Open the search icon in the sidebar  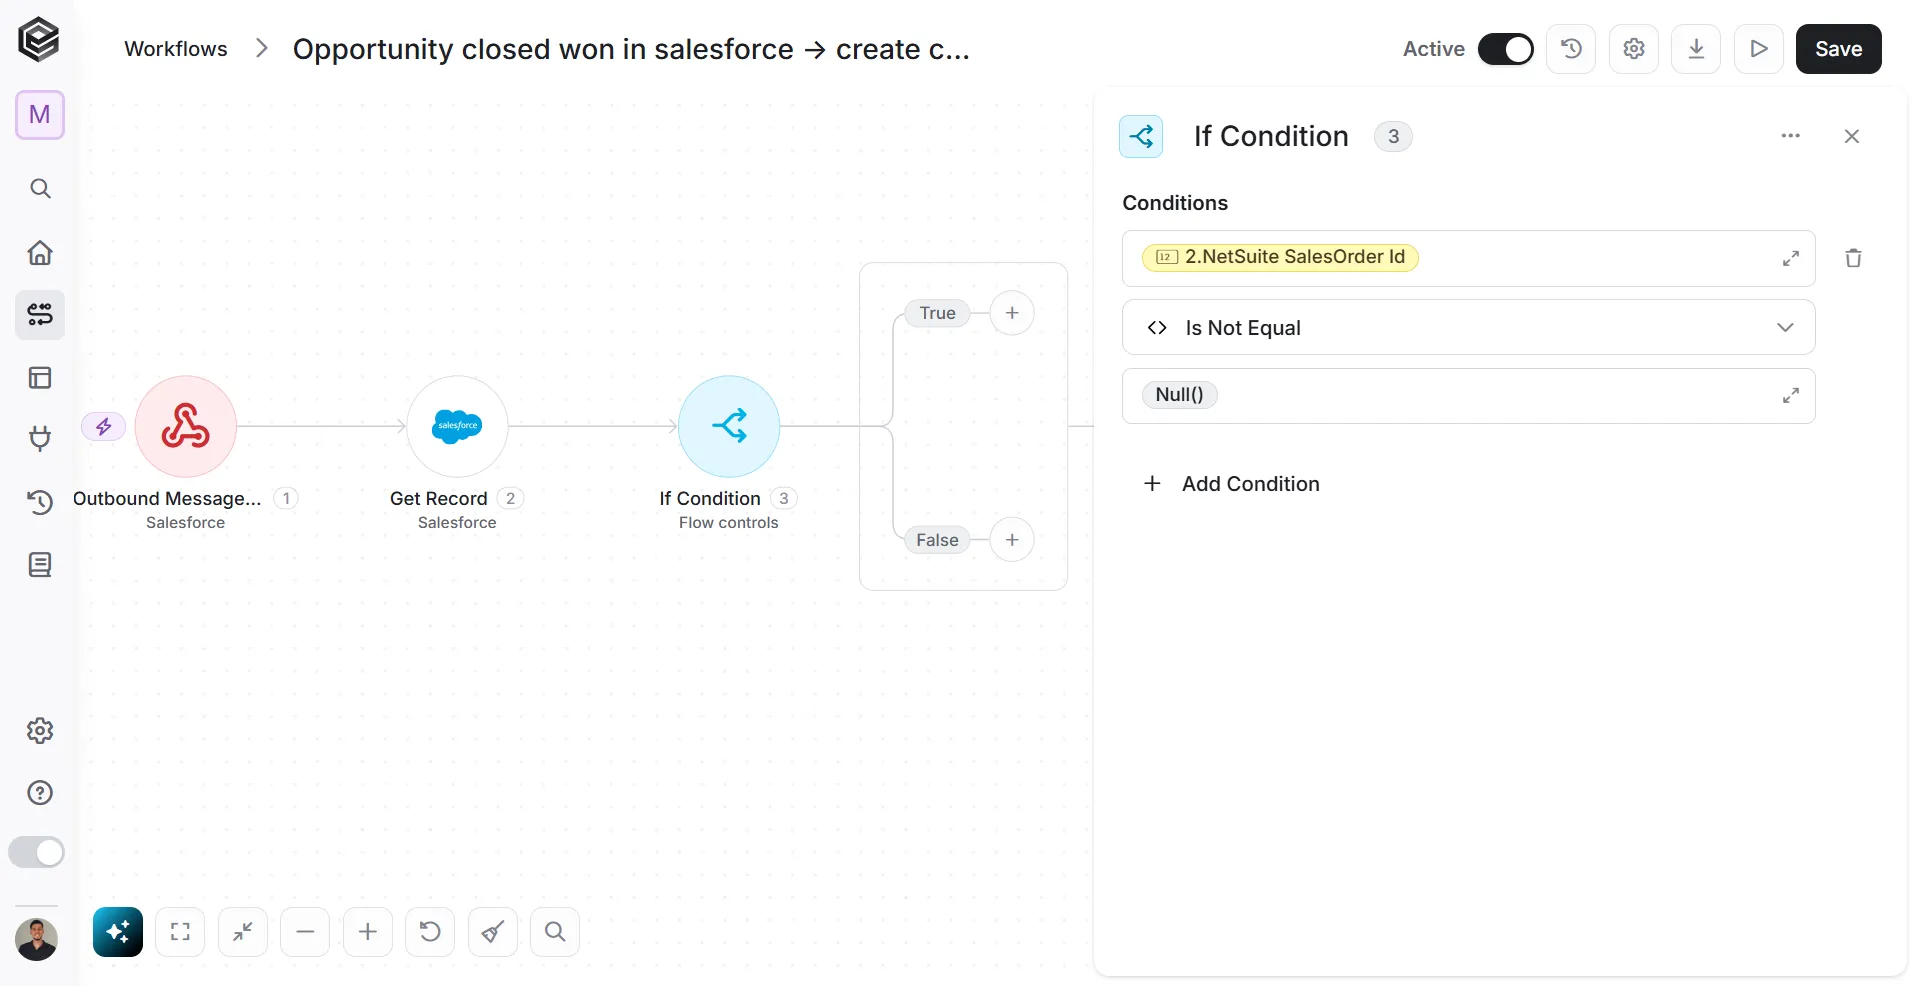click(x=40, y=189)
